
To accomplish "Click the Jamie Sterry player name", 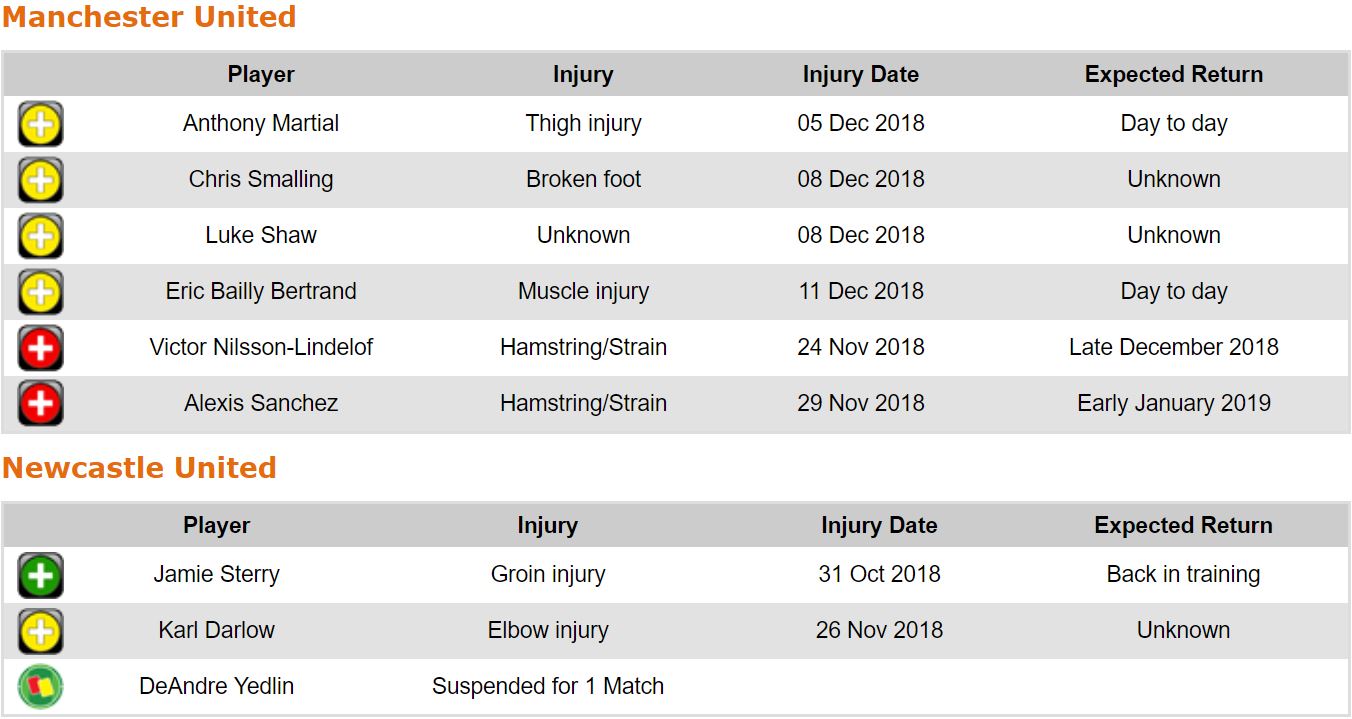I will [x=216, y=575].
